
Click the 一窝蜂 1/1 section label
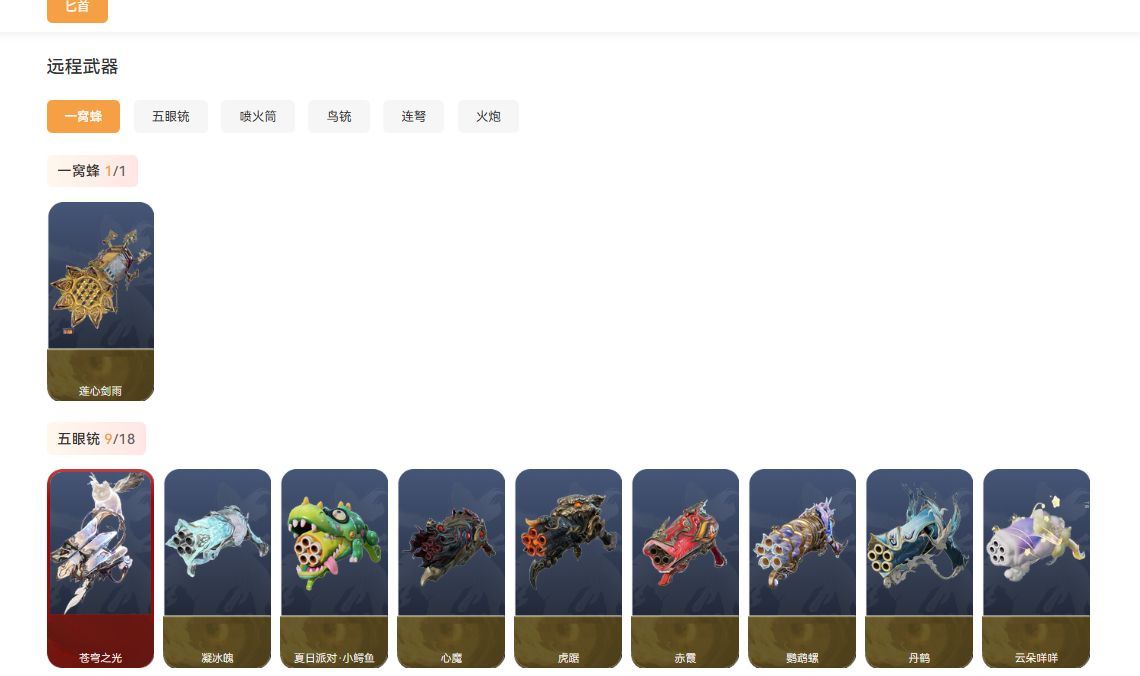pos(92,171)
